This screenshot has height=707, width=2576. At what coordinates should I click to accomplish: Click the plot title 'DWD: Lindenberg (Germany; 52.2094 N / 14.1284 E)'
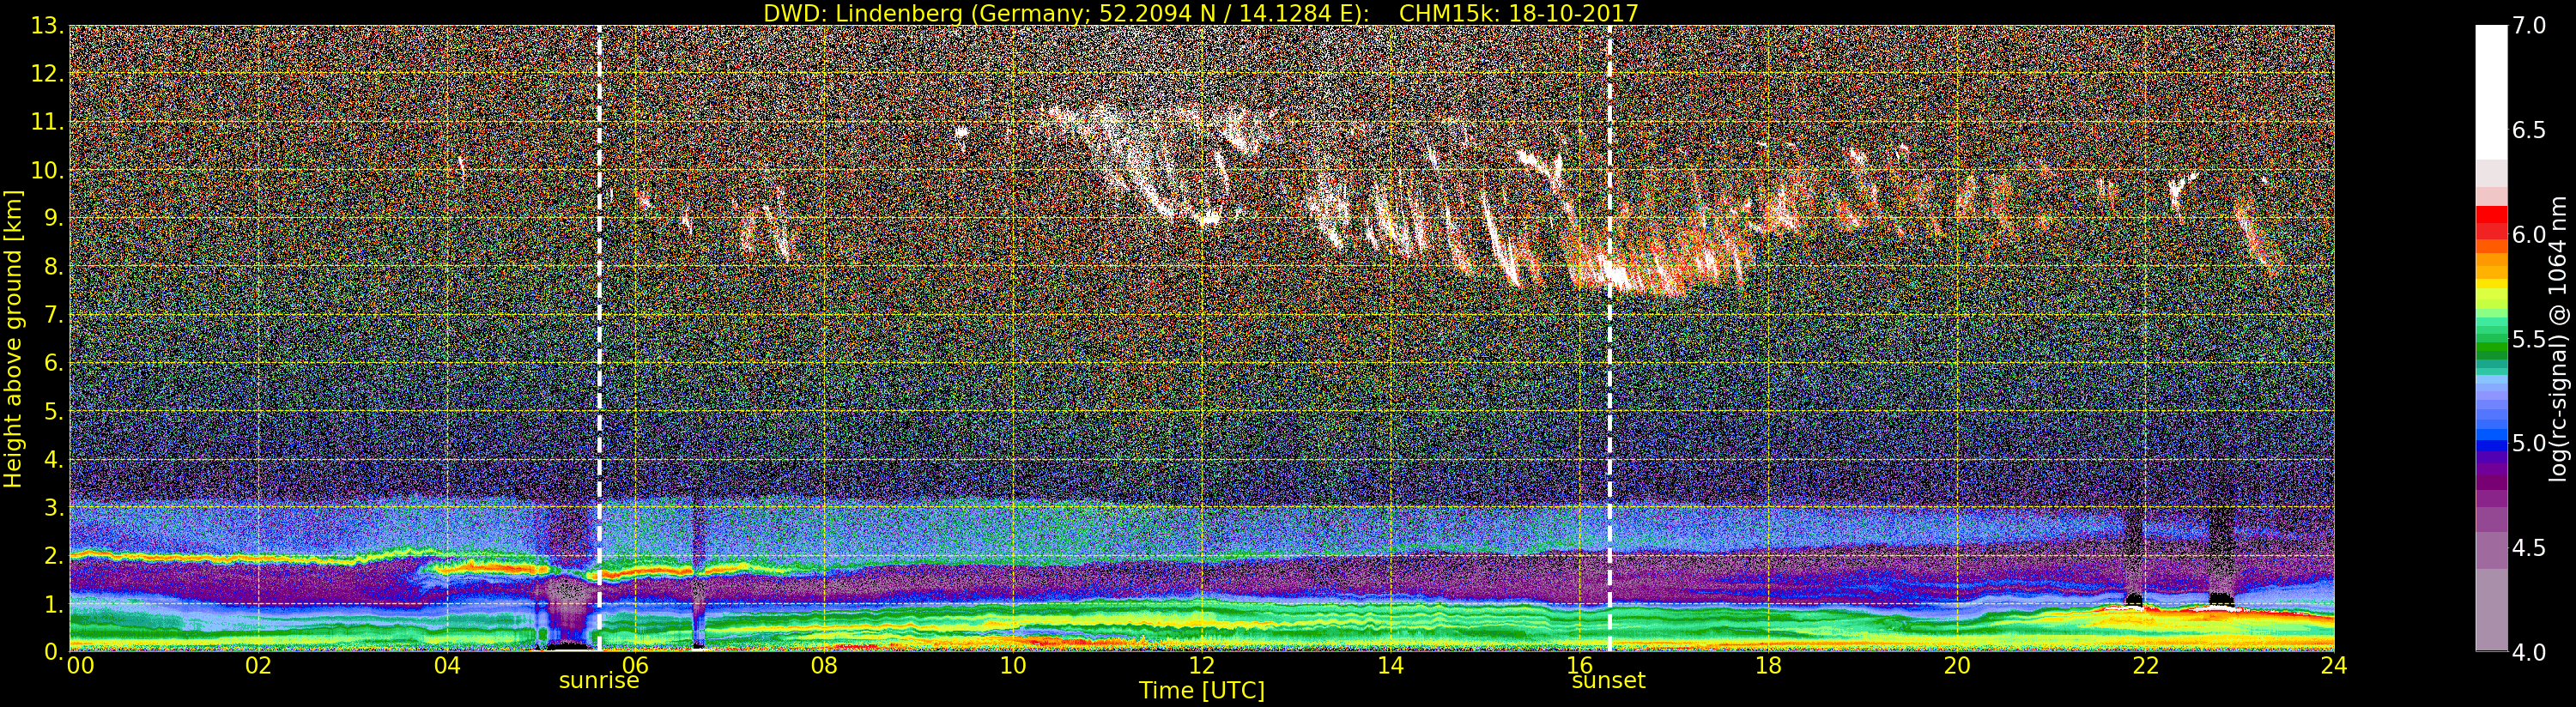[x=1066, y=13]
